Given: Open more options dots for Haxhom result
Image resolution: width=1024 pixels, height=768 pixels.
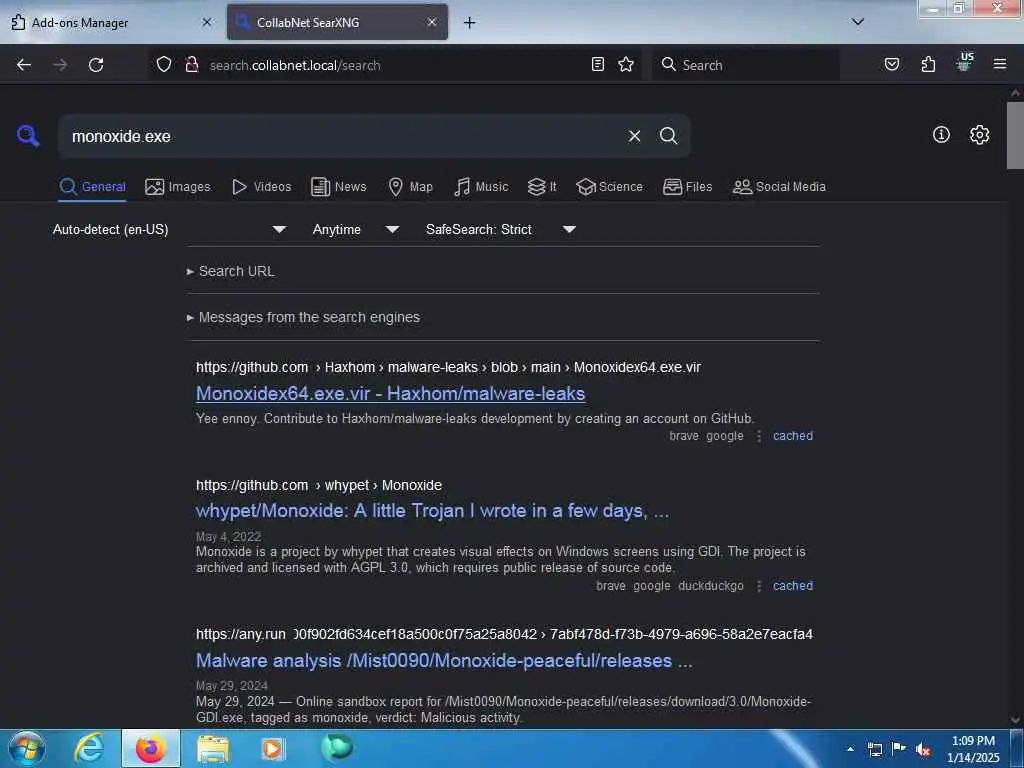Looking at the screenshot, I should coord(758,436).
